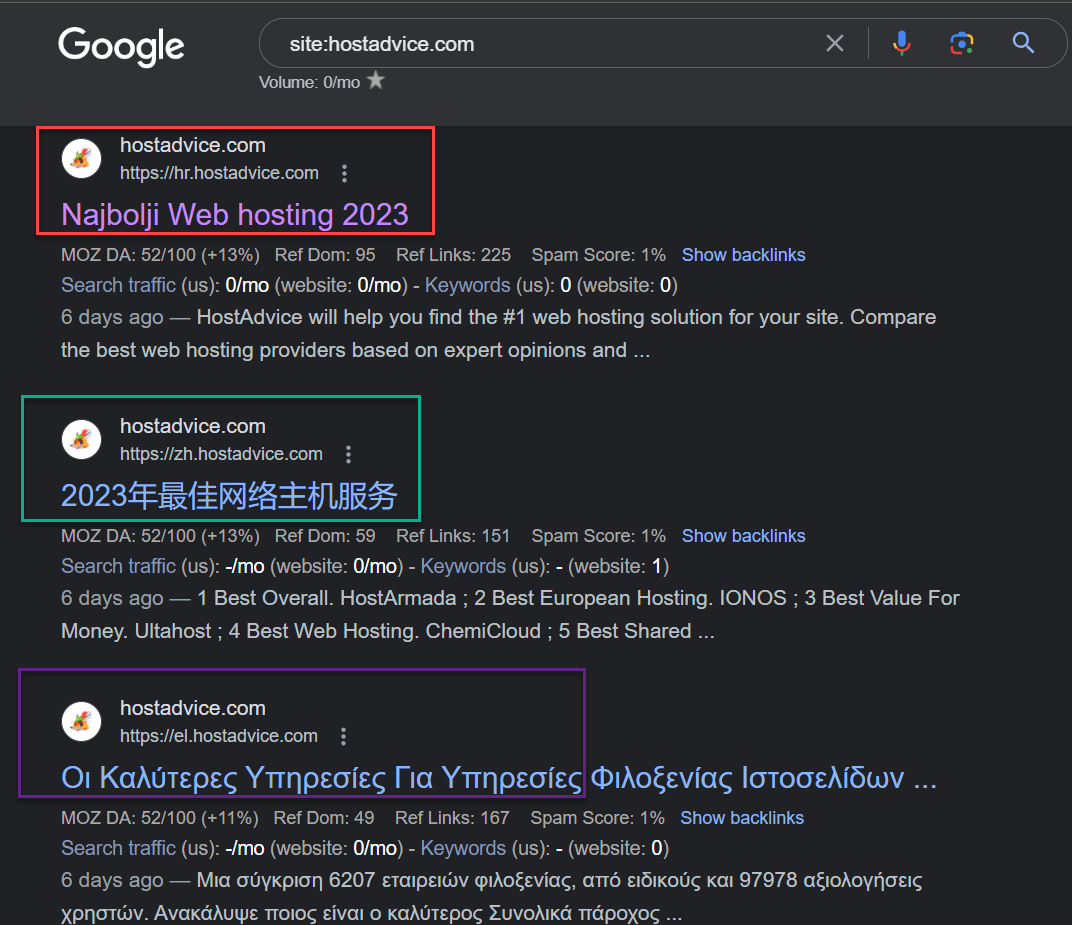Image resolution: width=1072 pixels, height=925 pixels.
Task: Click the favicon of the el.hostadvice.com result
Action: click(x=81, y=721)
